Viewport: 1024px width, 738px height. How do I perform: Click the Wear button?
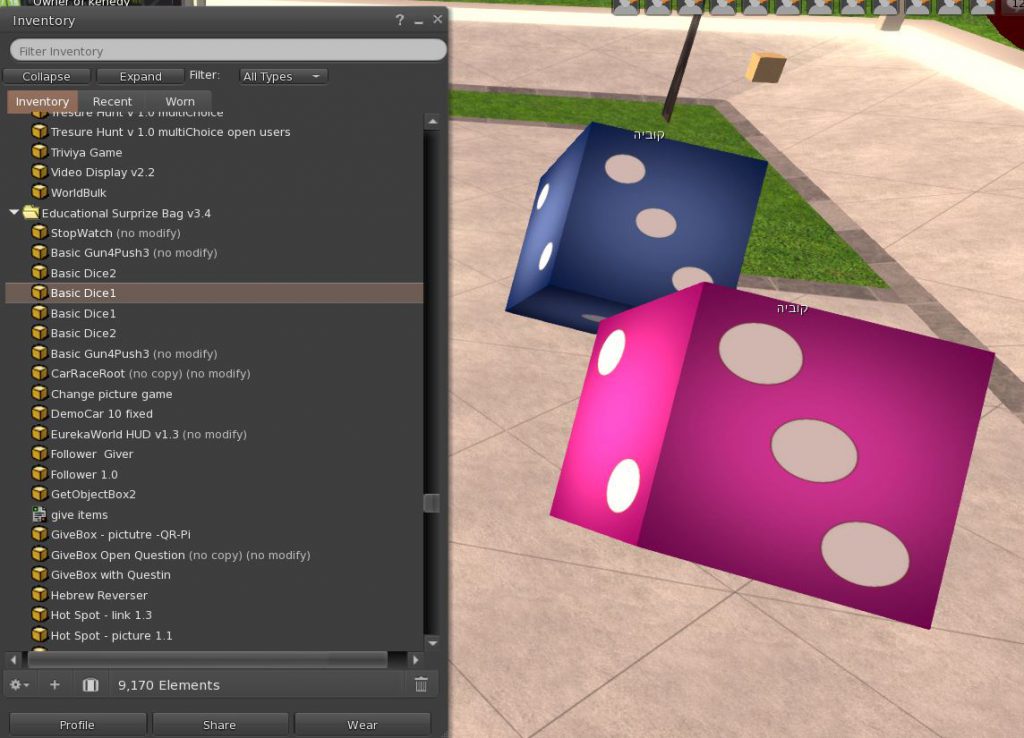(362, 725)
